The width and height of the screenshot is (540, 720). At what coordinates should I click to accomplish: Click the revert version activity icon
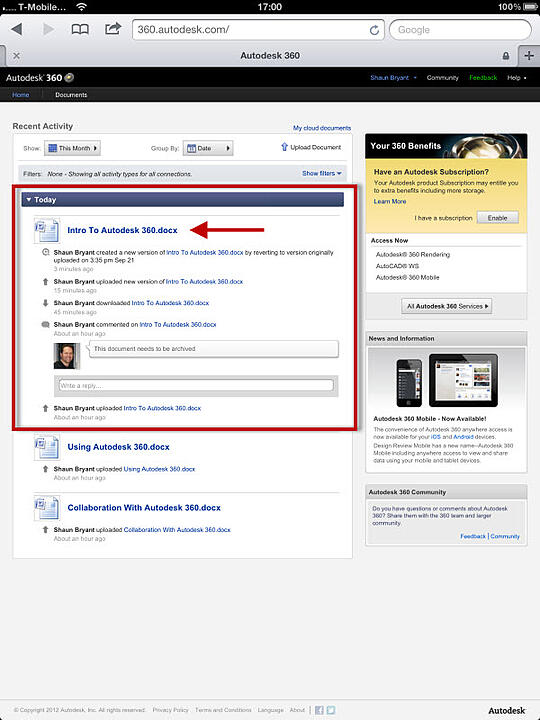[45, 252]
